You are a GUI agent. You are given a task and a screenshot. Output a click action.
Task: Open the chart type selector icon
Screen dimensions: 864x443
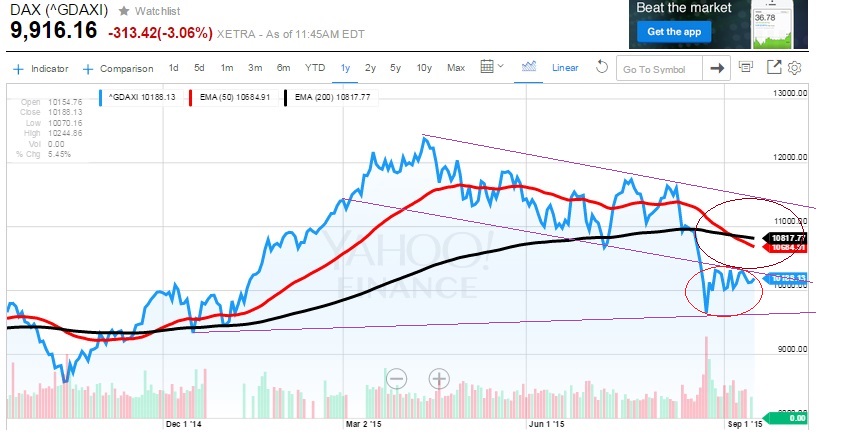[530, 67]
